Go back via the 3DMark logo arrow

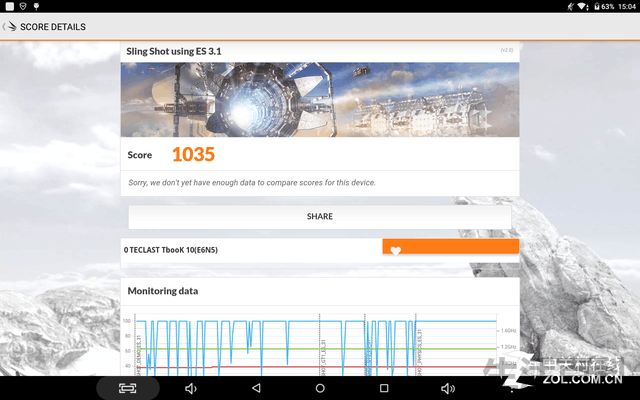click(10, 27)
